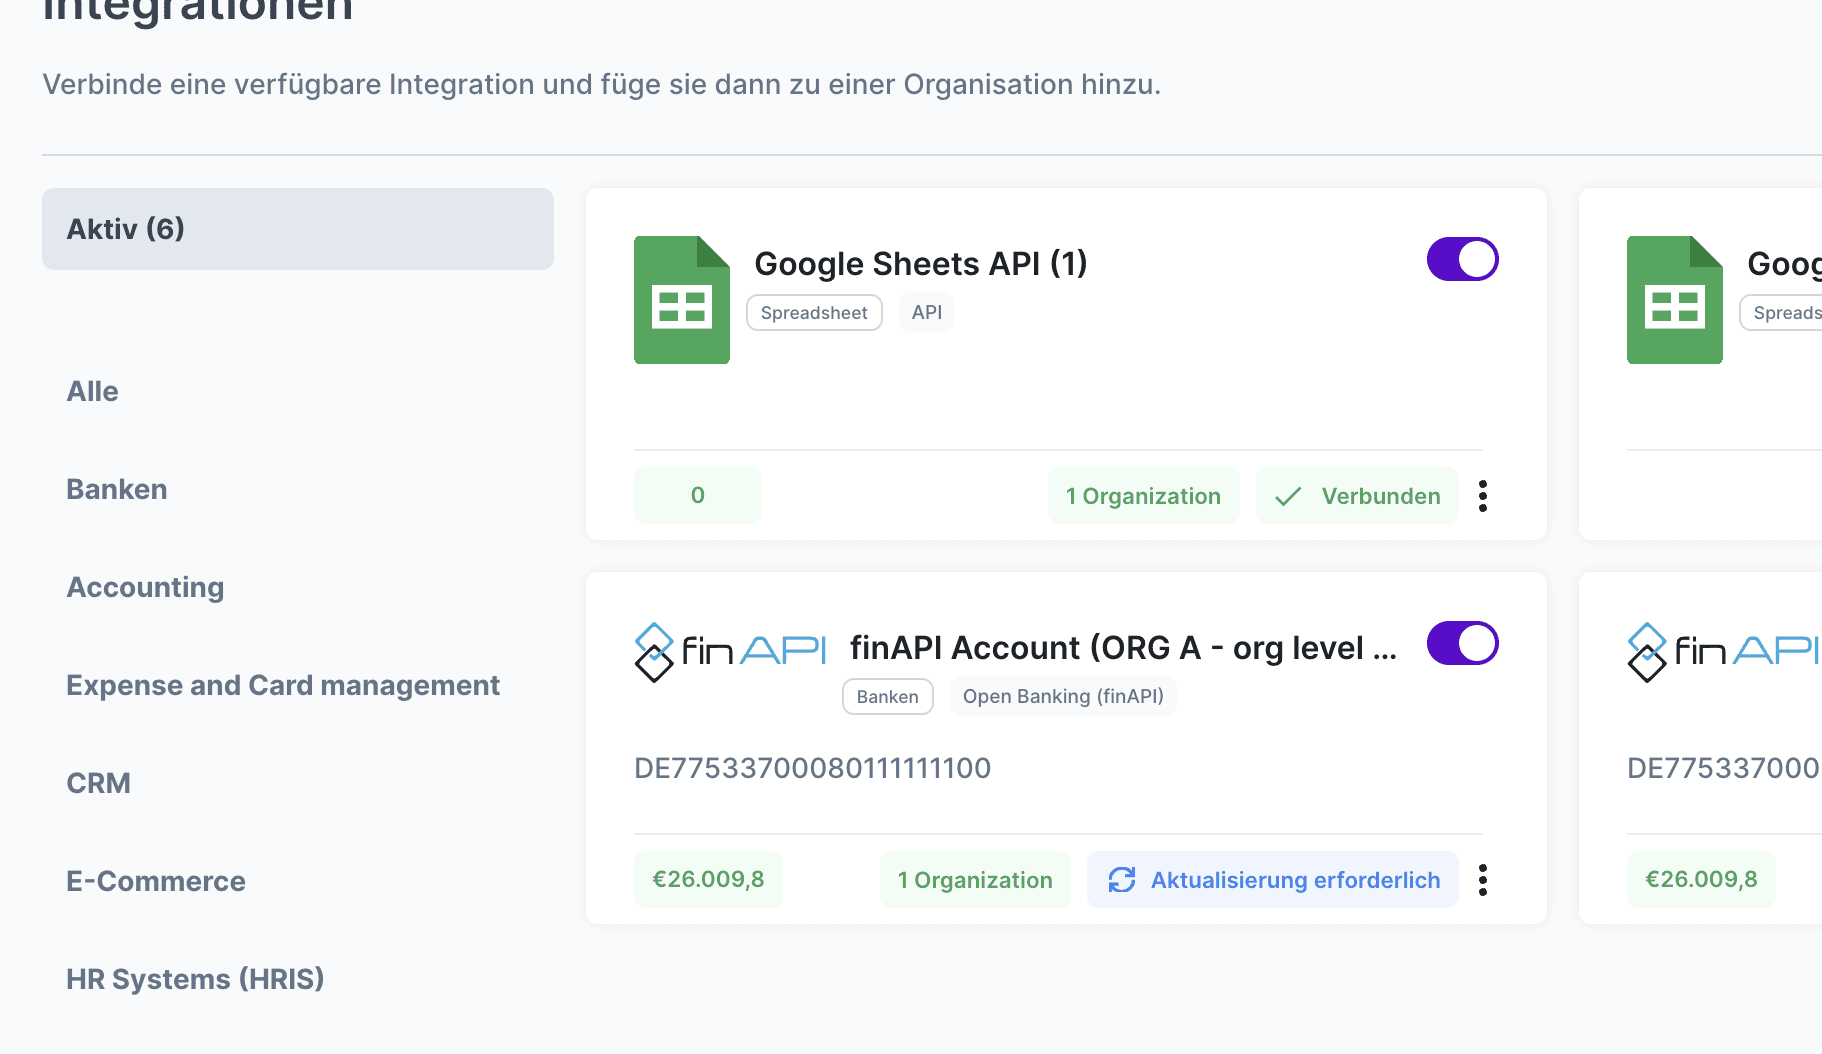
Task: Show Expense and Card management integrations
Action: (x=282, y=686)
